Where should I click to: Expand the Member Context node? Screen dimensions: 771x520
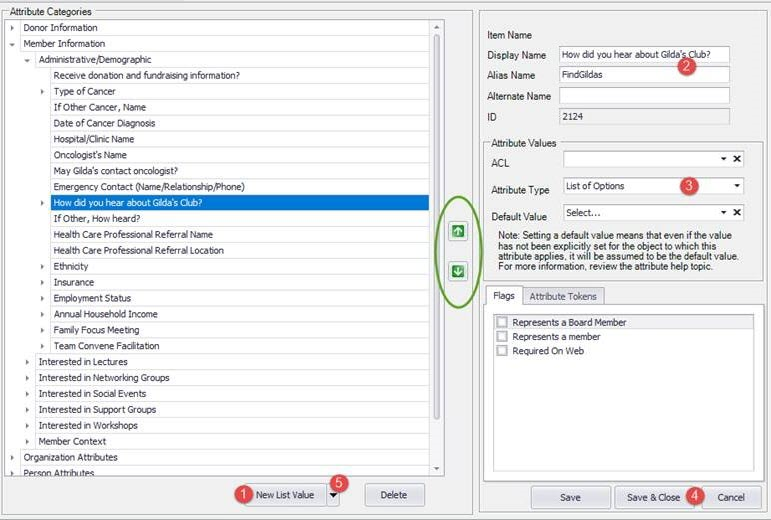tap(28, 441)
